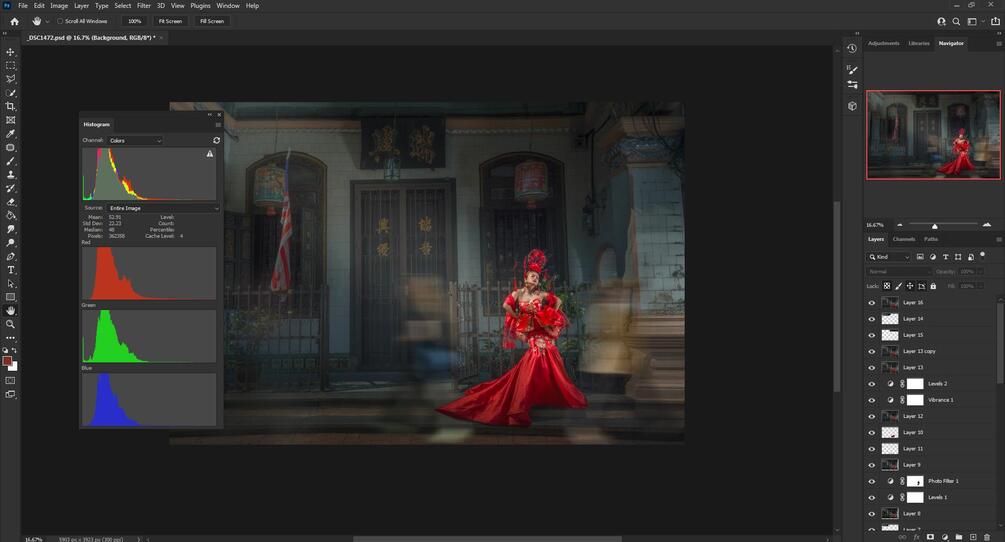The width and height of the screenshot is (1005, 542).
Task: Open the Normal blend mode dropdown
Action: [x=898, y=272]
